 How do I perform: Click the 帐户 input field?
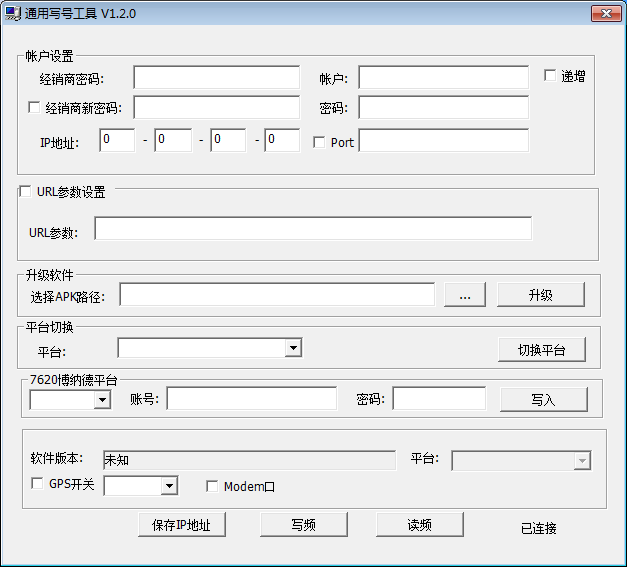[444, 78]
